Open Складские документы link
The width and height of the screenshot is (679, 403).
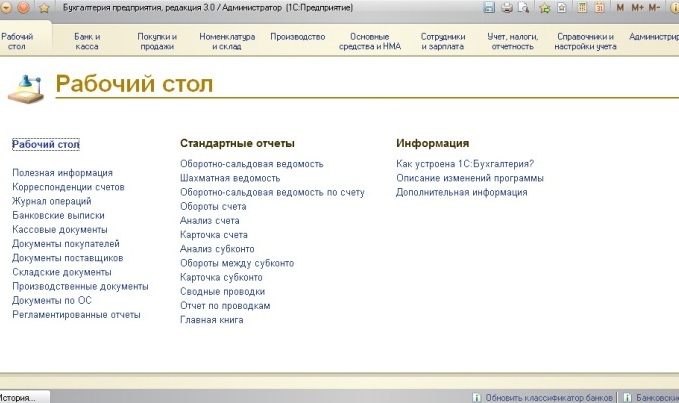62,272
